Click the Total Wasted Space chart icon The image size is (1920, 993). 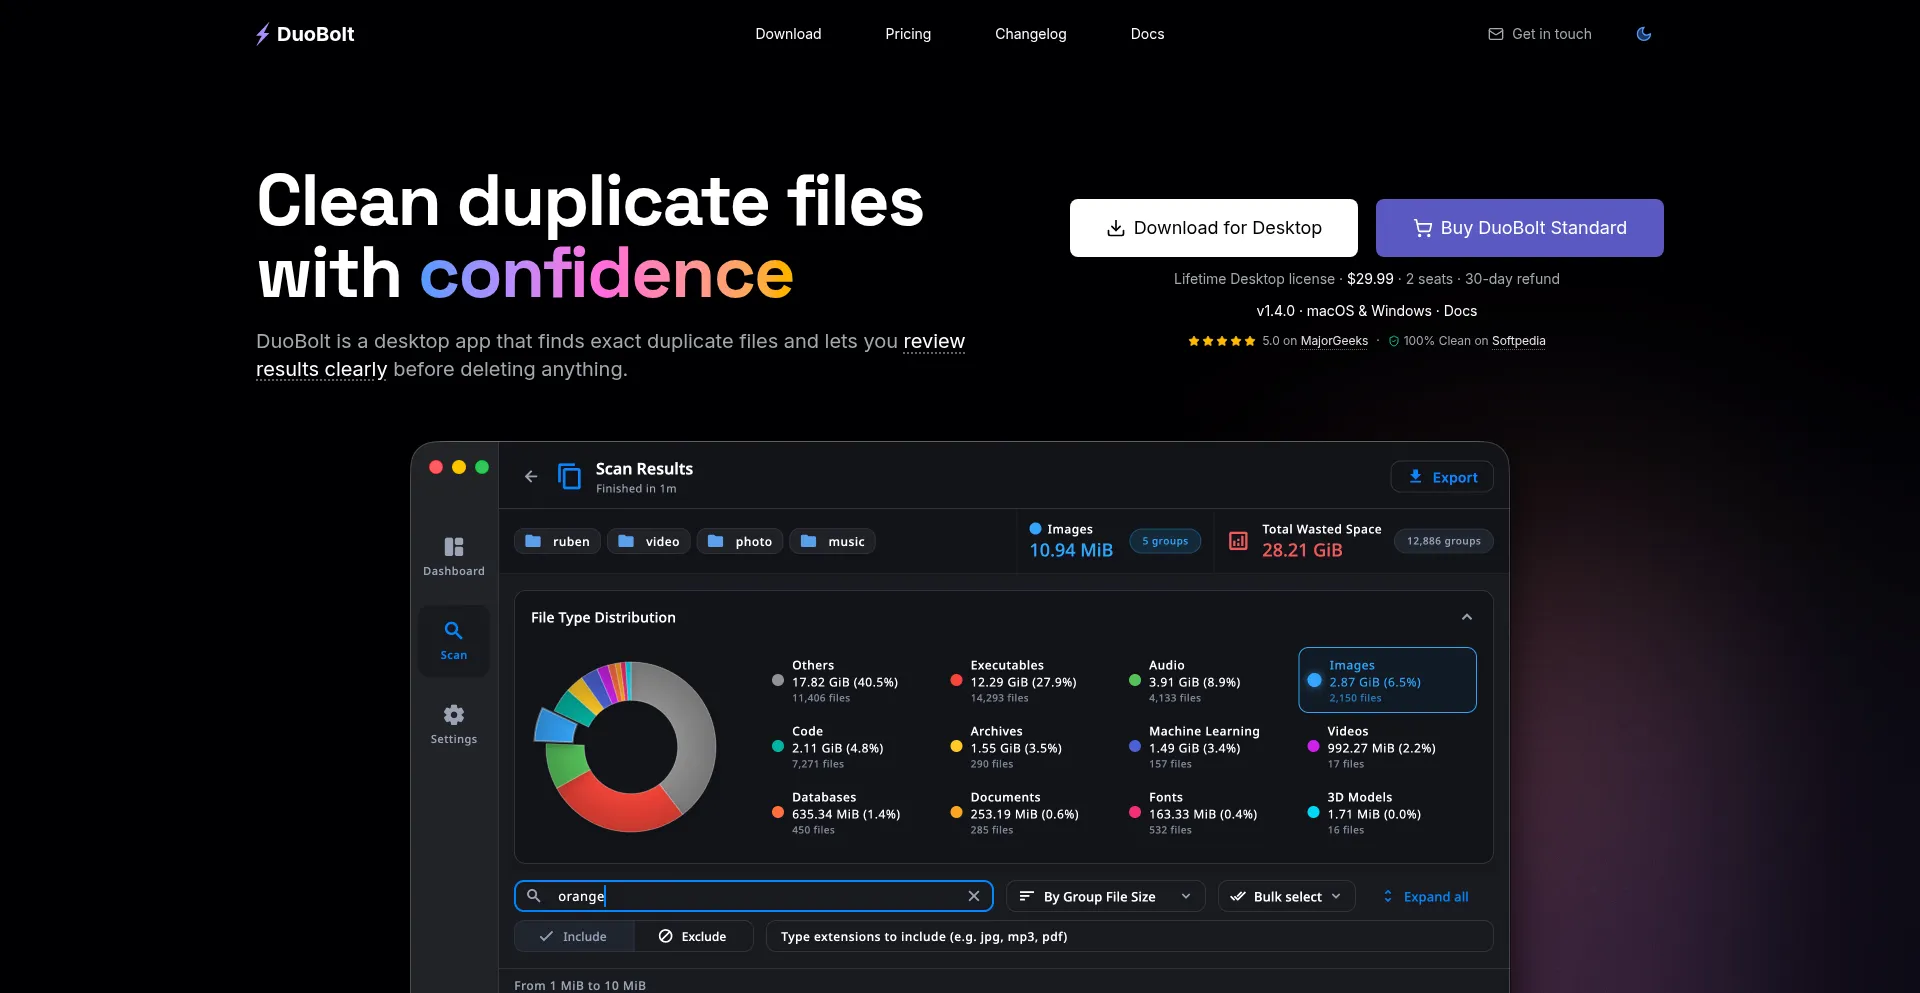(x=1238, y=541)
